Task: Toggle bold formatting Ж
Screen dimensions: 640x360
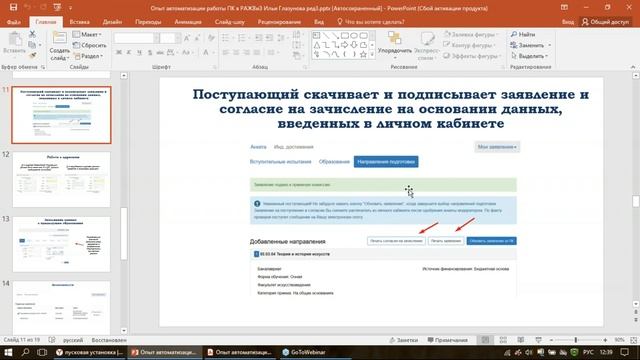Action: pos(119,52)
